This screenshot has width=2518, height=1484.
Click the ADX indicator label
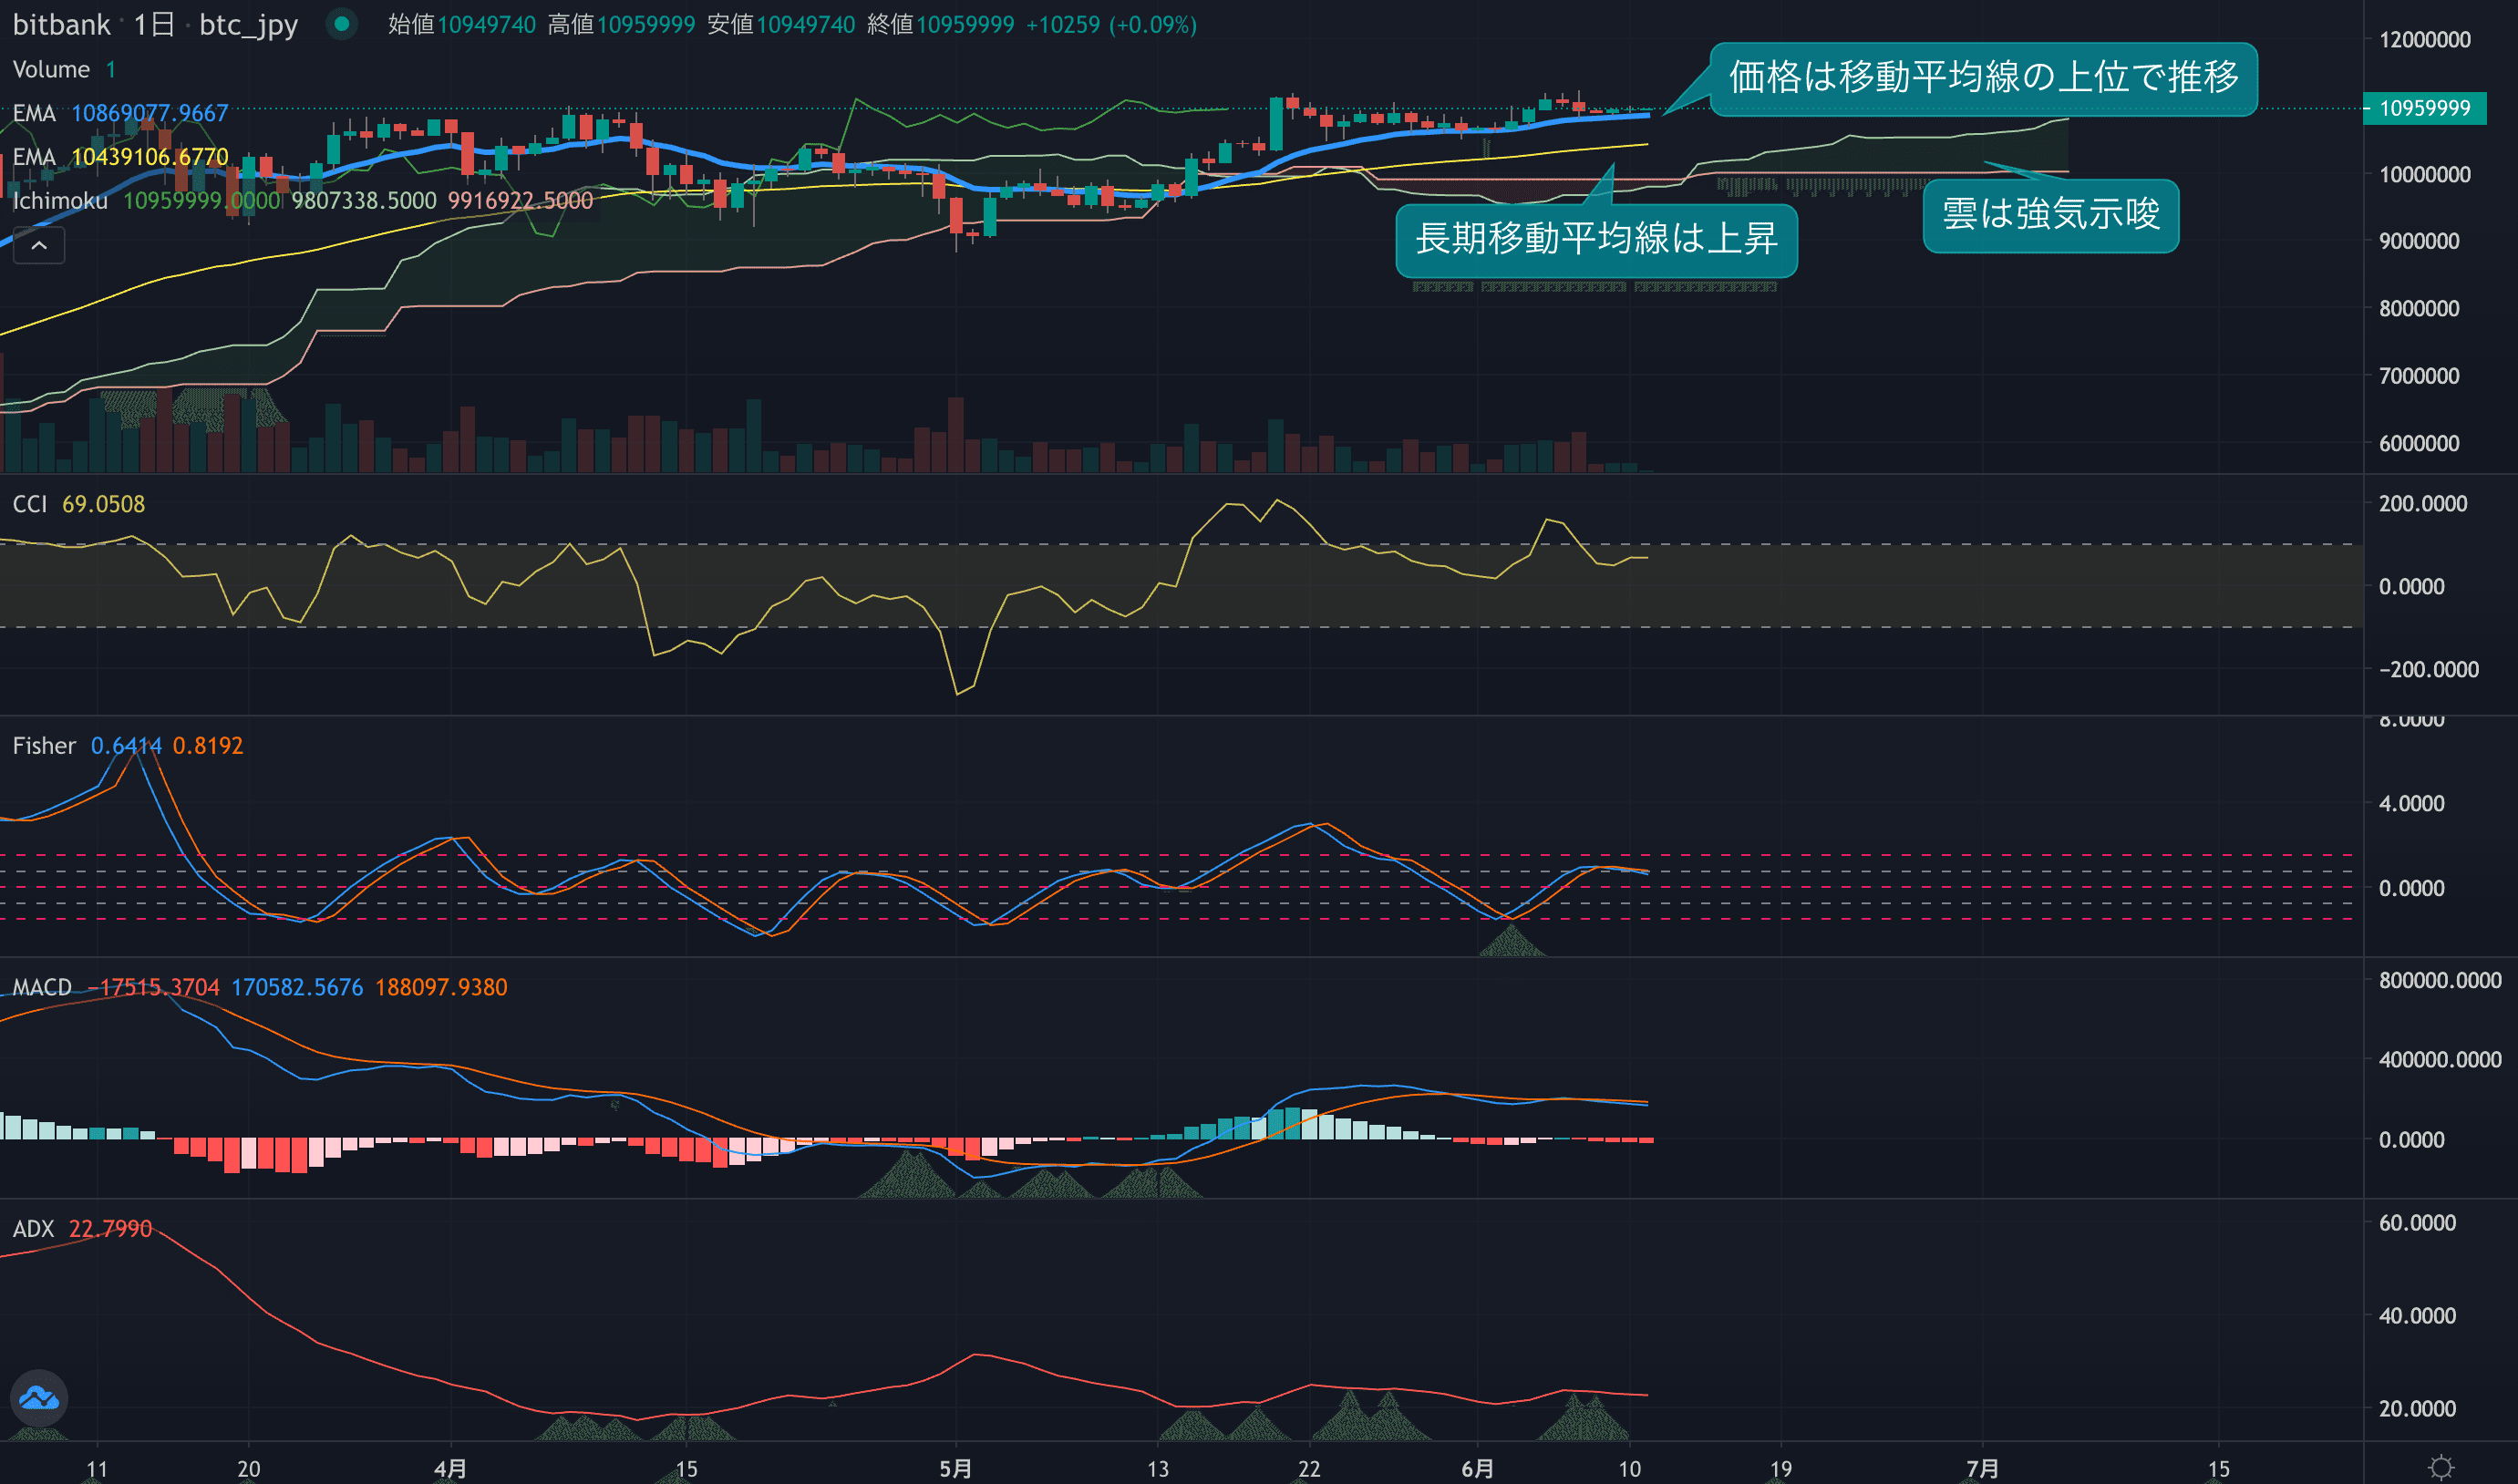(33, 1229)
